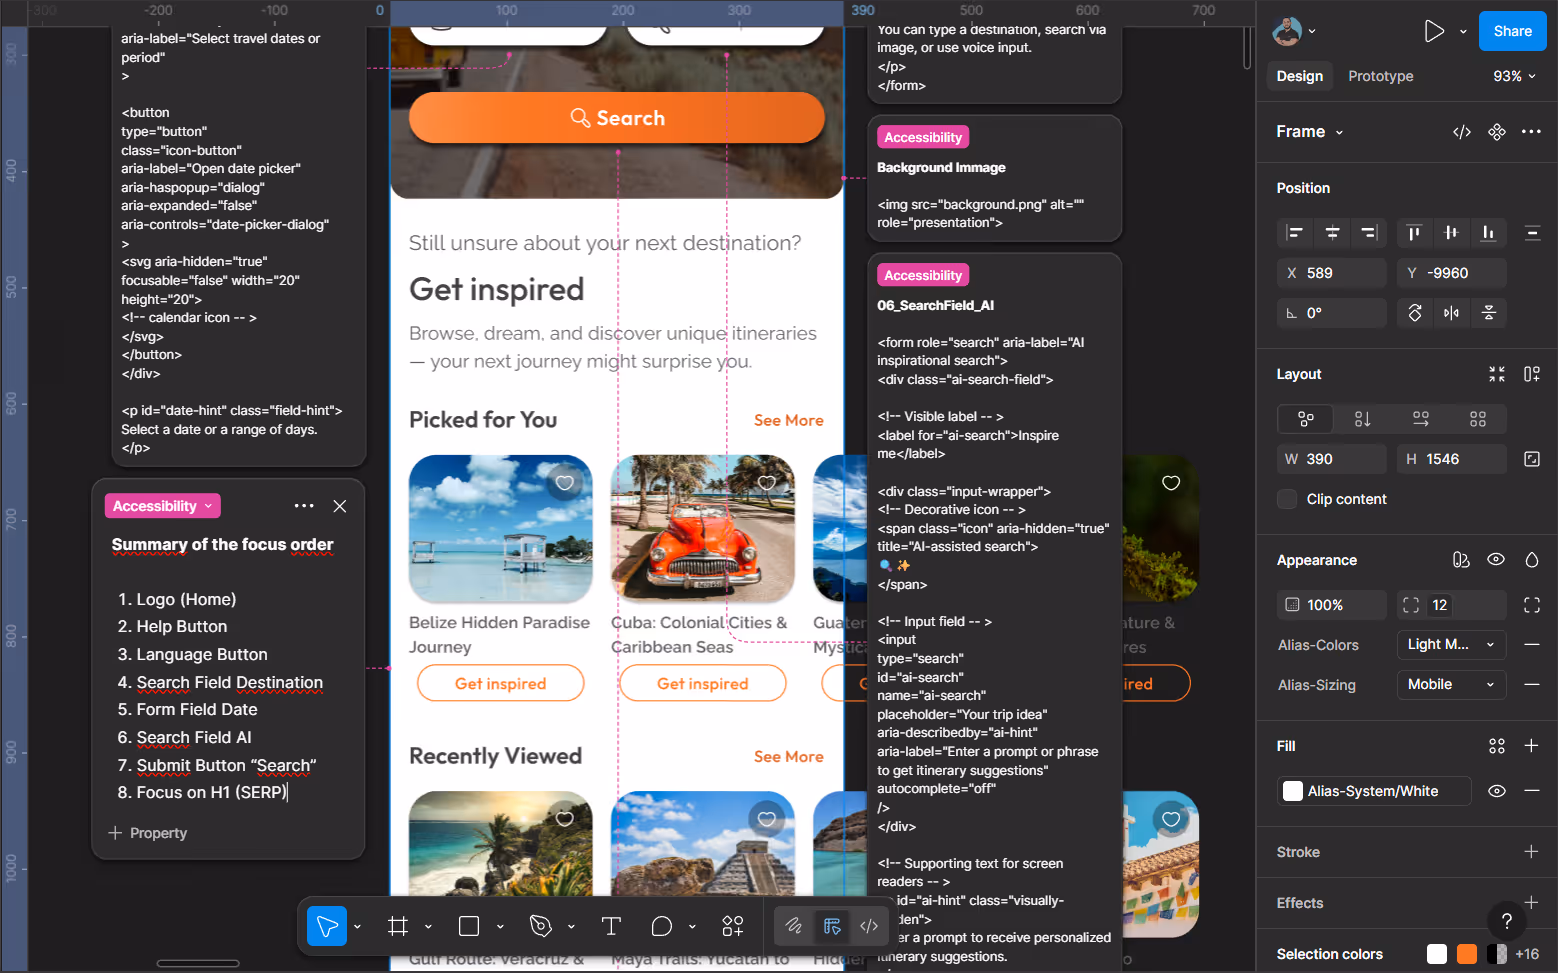The width and height of the screenshot is (1558, 973).
Task: Select the Frame tool
Action: click(398, 926)
